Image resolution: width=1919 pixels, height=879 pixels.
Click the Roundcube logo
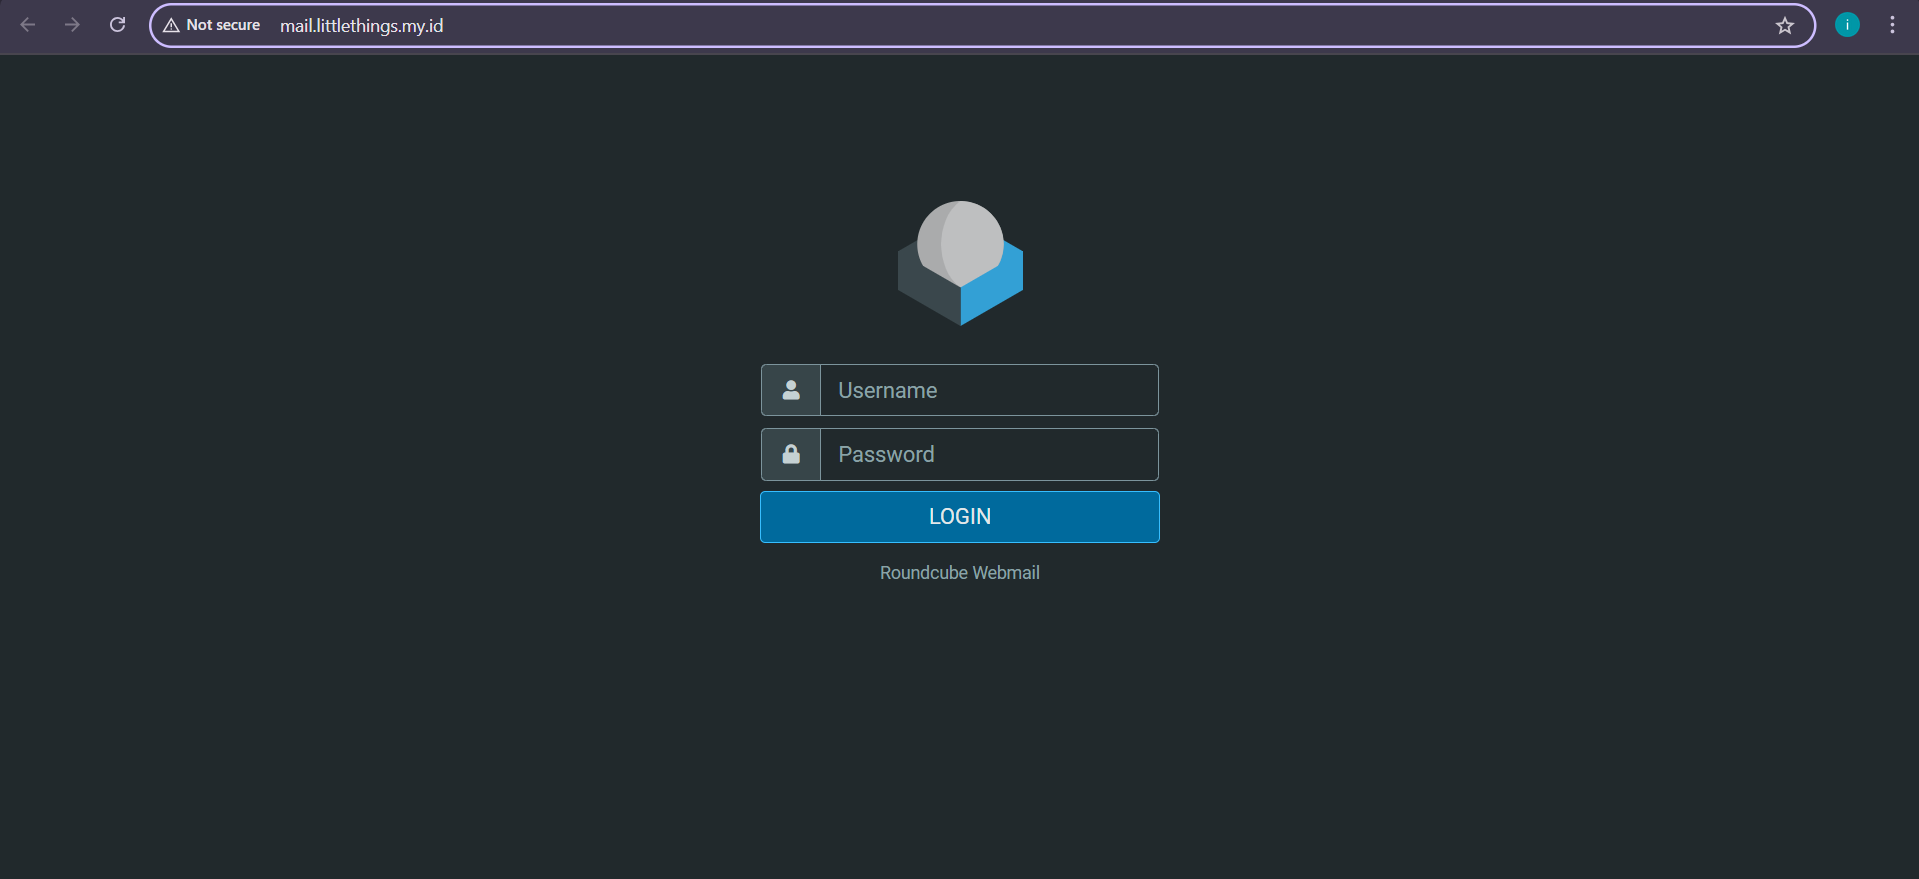(960, 263)
